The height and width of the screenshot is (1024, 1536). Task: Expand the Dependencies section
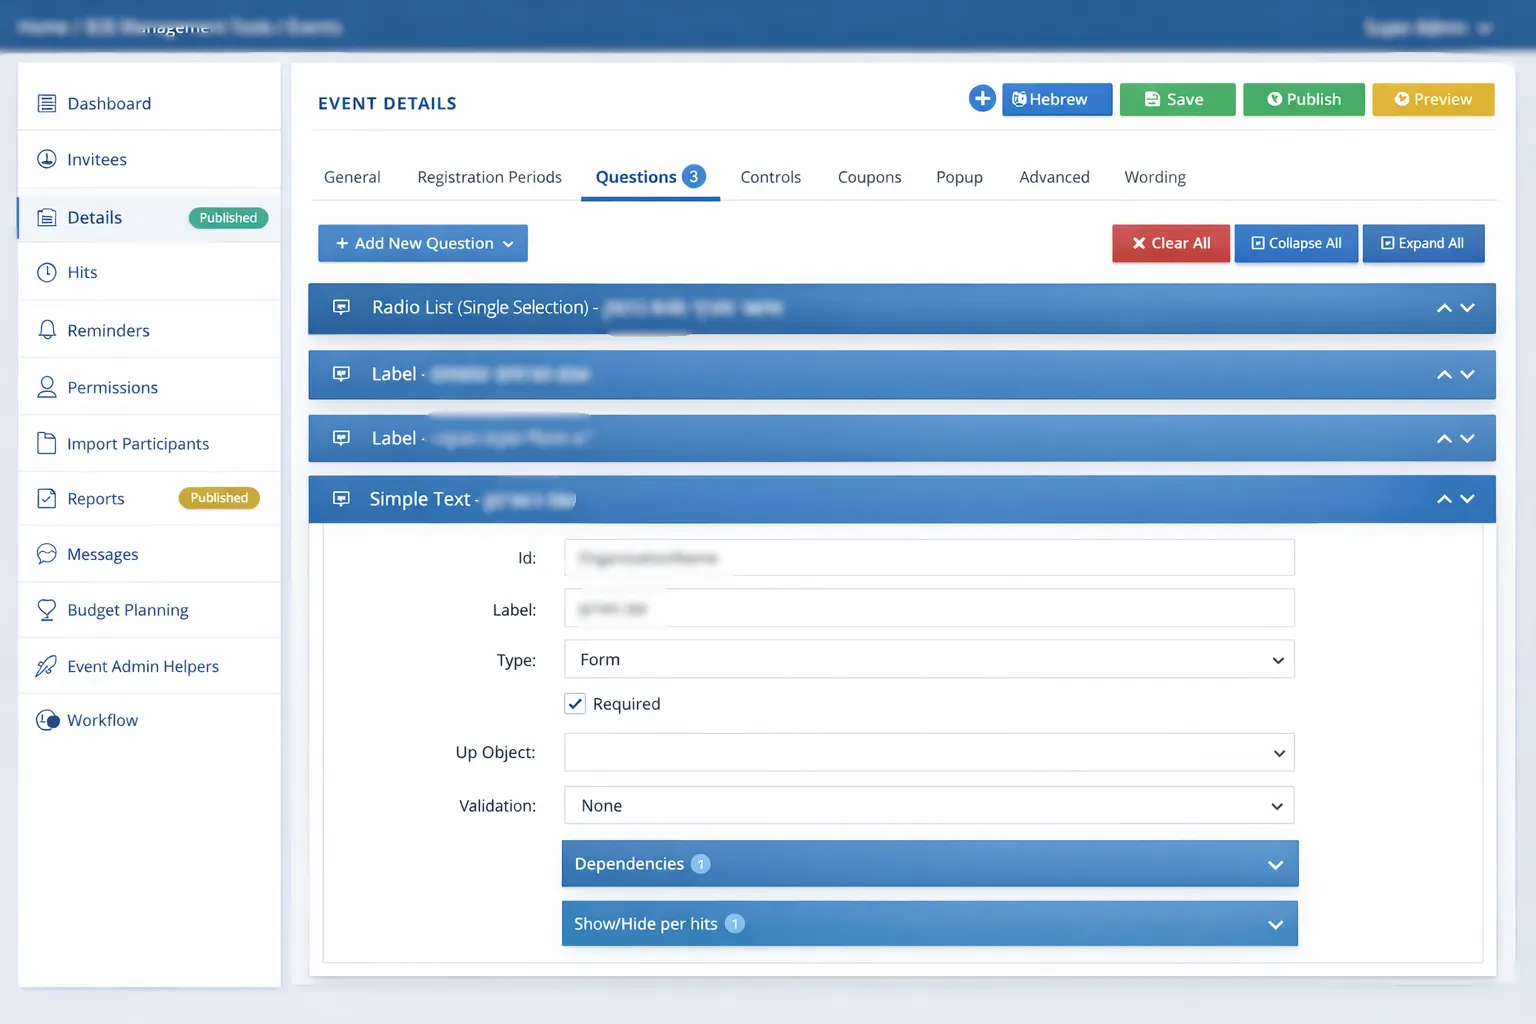click(930, 864)
